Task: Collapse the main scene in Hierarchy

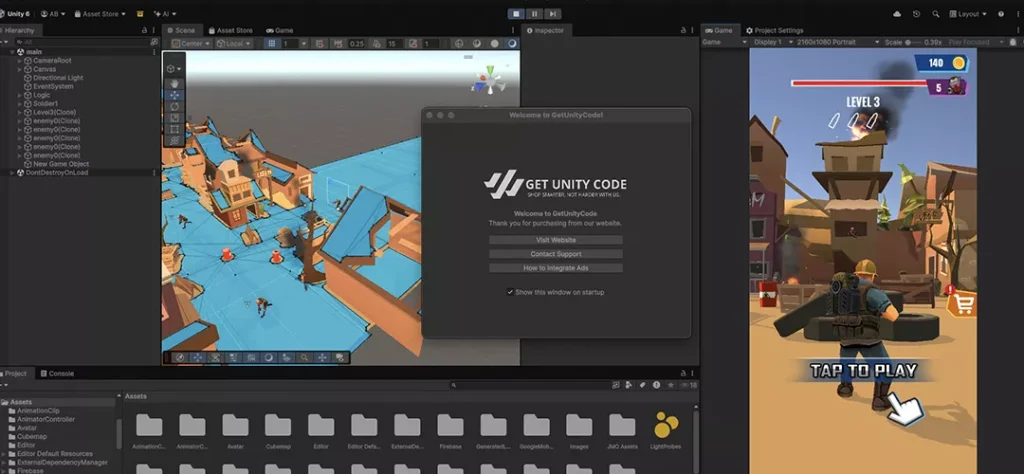Action: pyautogui.click(x=12, y=52)
